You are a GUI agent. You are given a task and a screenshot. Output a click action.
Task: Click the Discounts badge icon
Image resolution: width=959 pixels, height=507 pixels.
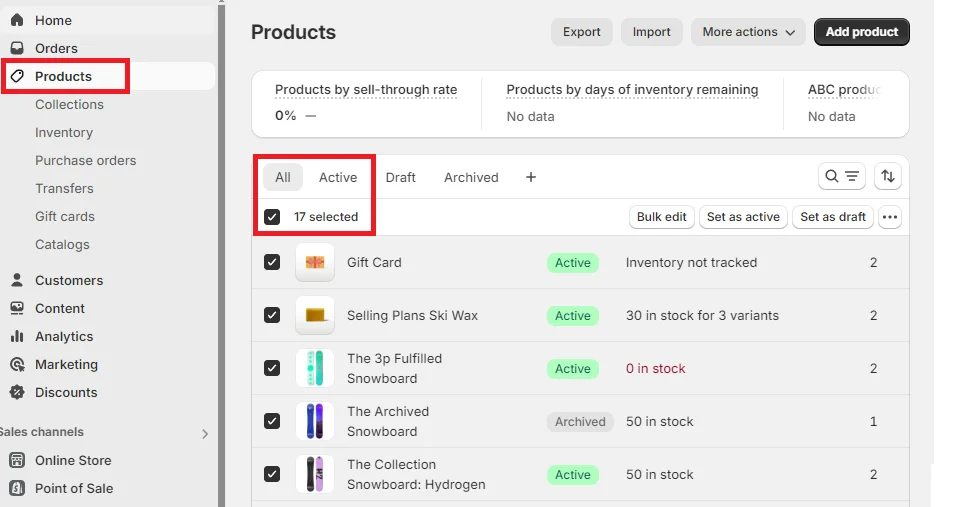(x=17, y=393)
